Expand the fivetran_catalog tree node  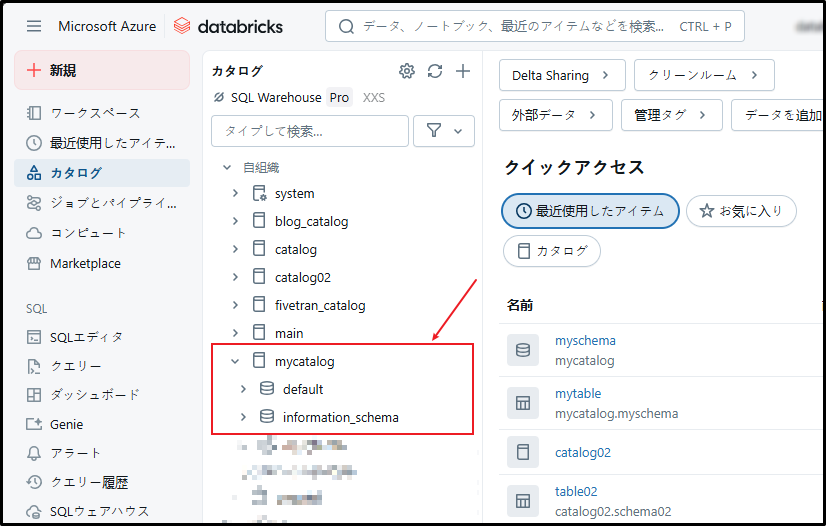pyautogui.click(x=235, y=305)
